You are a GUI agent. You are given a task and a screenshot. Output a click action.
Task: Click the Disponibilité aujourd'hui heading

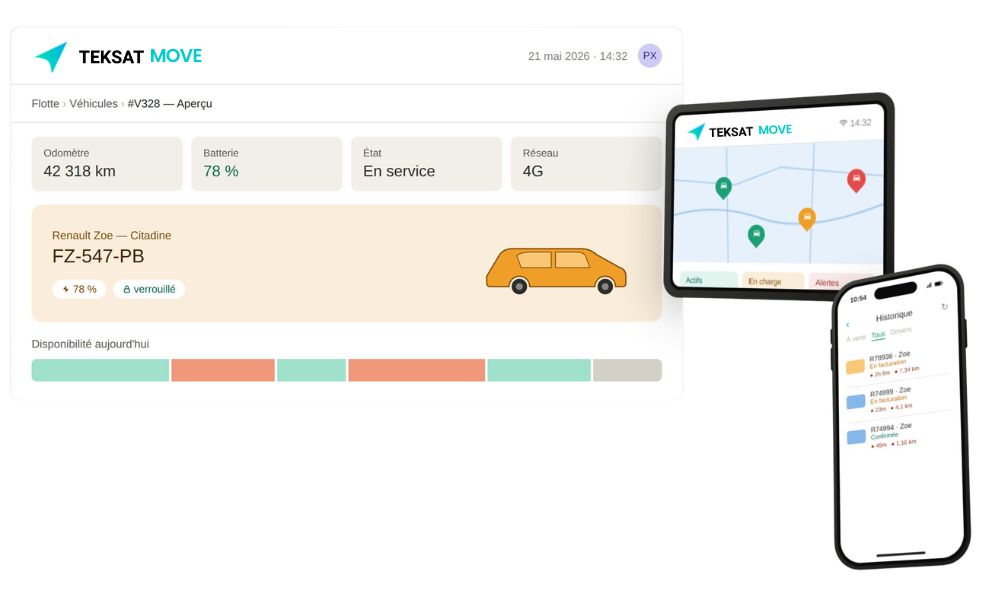pos(91,344)
